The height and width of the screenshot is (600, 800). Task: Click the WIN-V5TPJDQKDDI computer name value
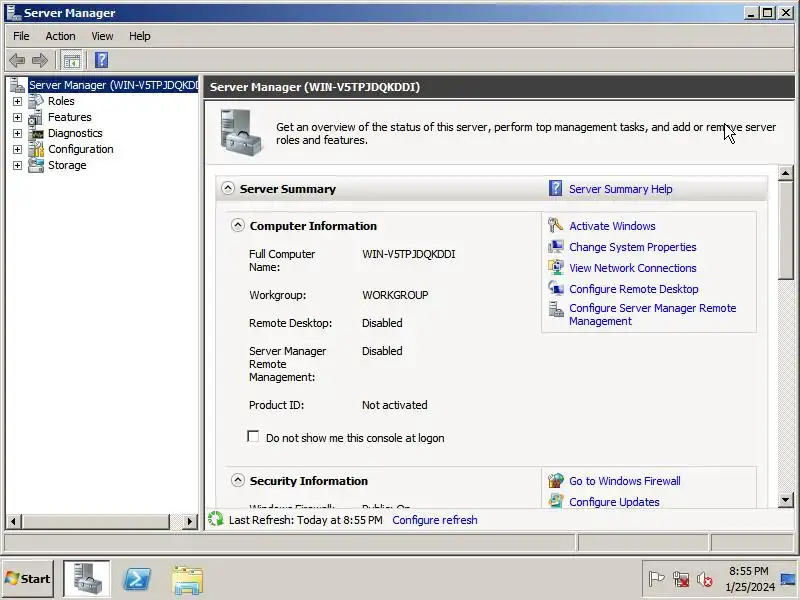[409, 254]
